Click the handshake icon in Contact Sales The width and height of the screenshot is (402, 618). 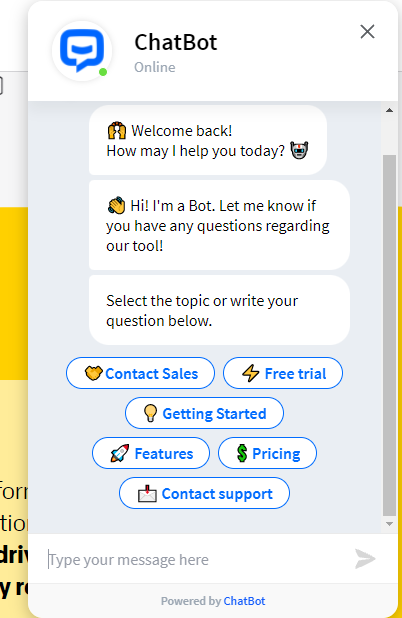click(x=93, y=373)
